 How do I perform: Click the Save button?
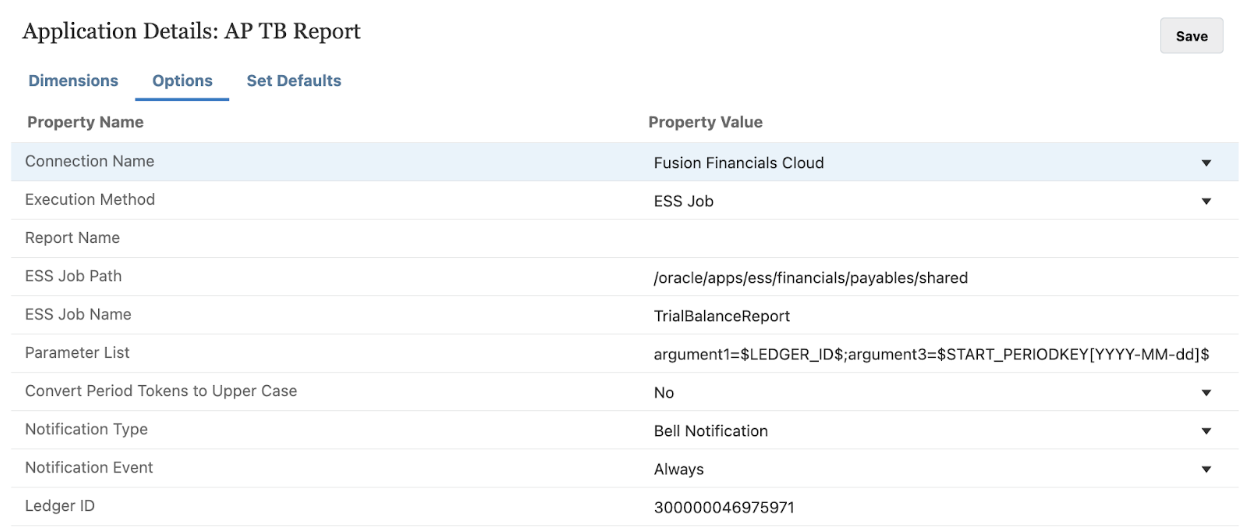[1191, 36]
